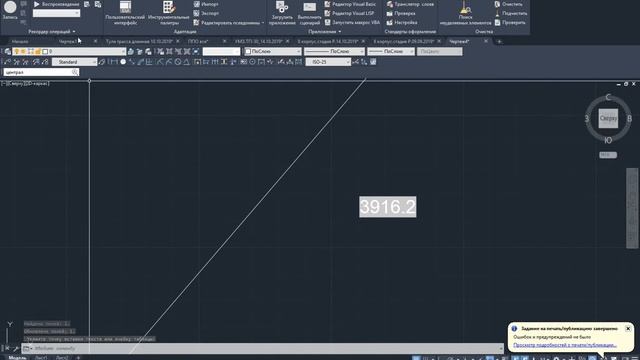640x360 pixels.
Task: Switch to the Лист2 layout tab
Action: (x=62, y=358)
